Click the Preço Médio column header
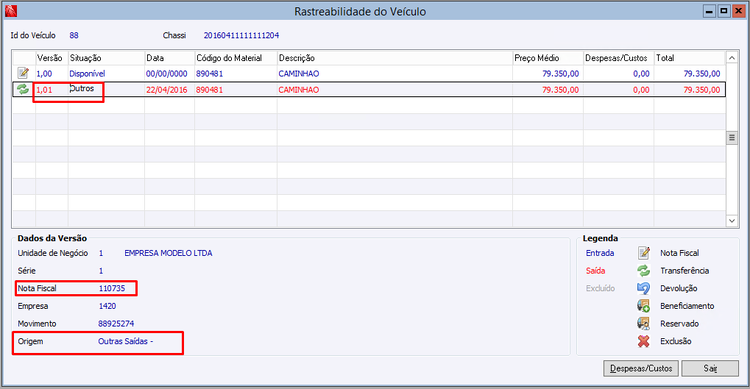 click(548, 58)
